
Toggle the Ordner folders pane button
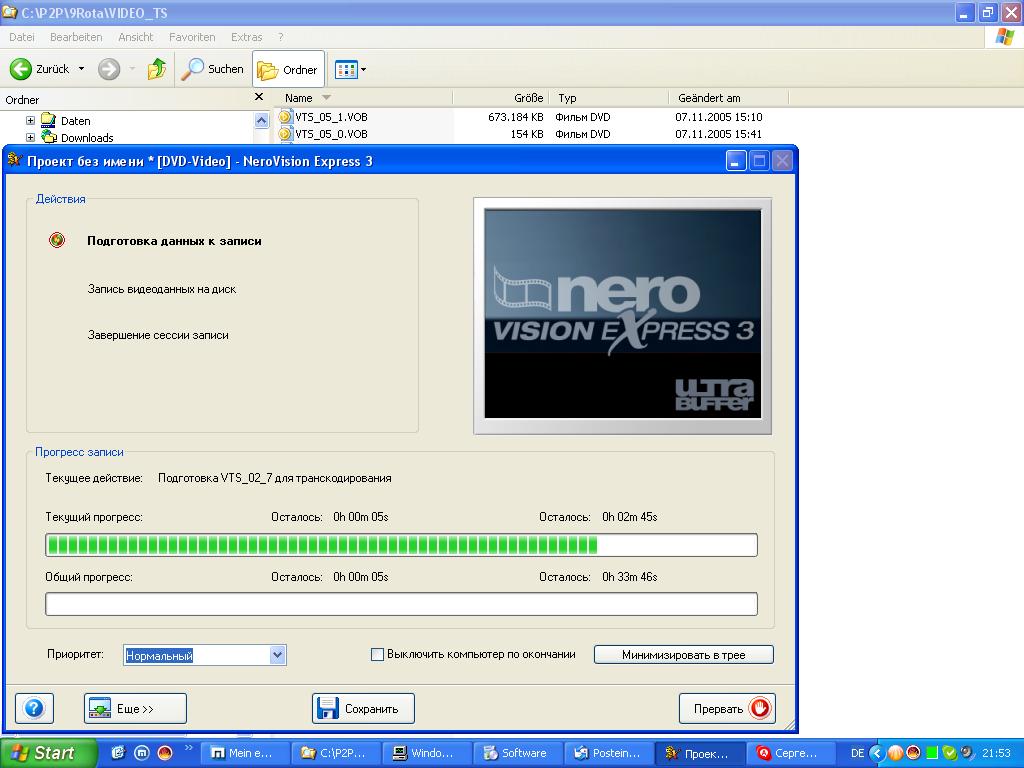(x=288, y=69)
